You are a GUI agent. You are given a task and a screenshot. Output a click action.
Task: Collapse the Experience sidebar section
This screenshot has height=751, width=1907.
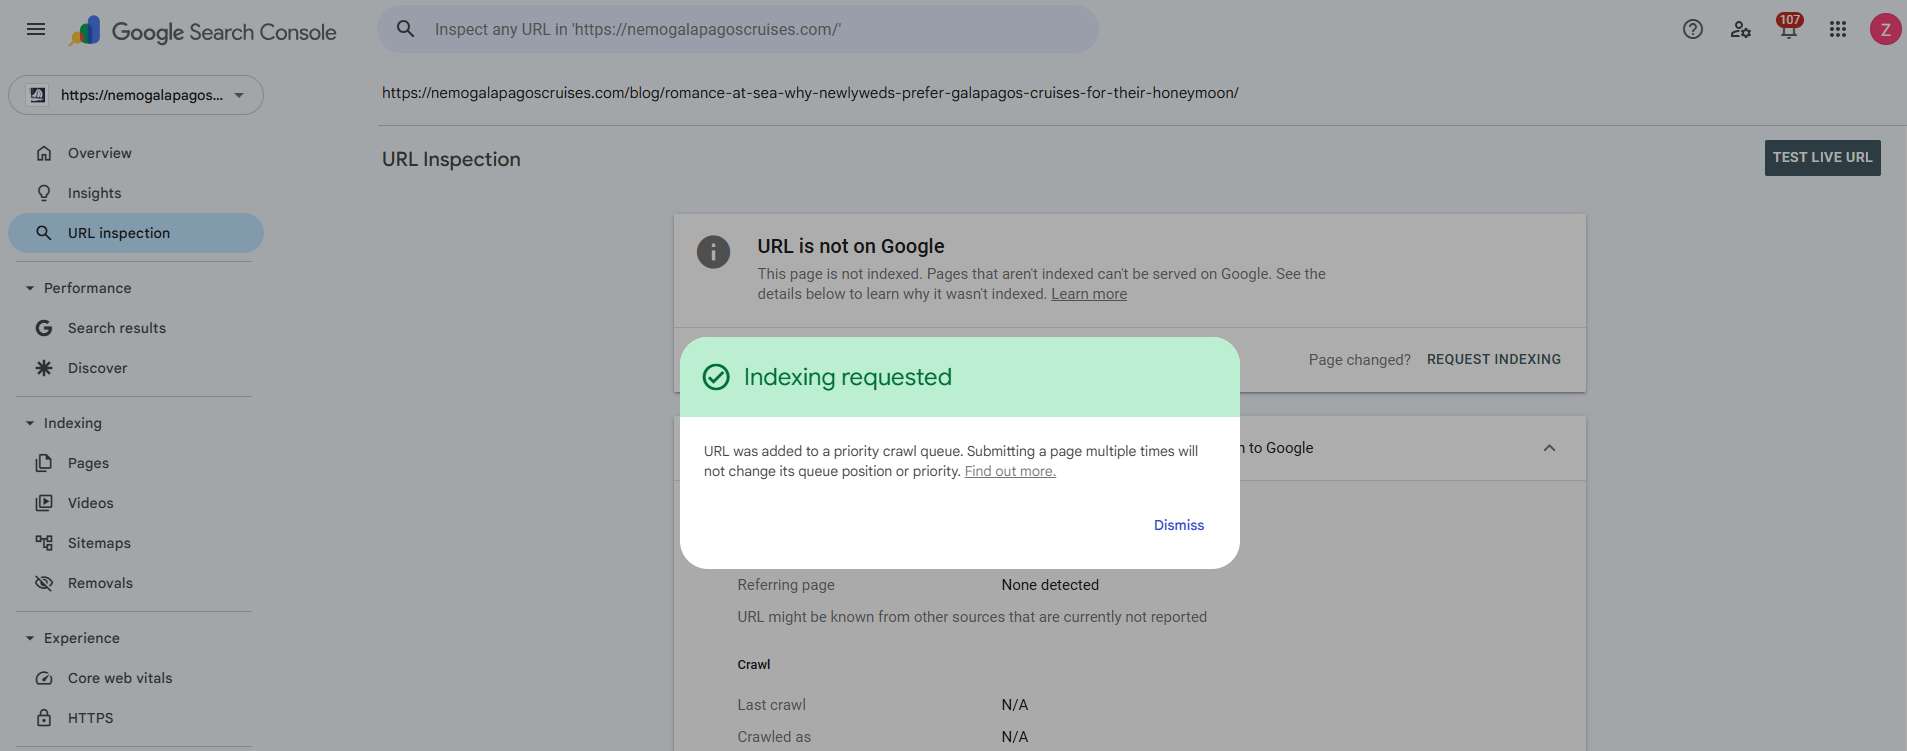30,638
